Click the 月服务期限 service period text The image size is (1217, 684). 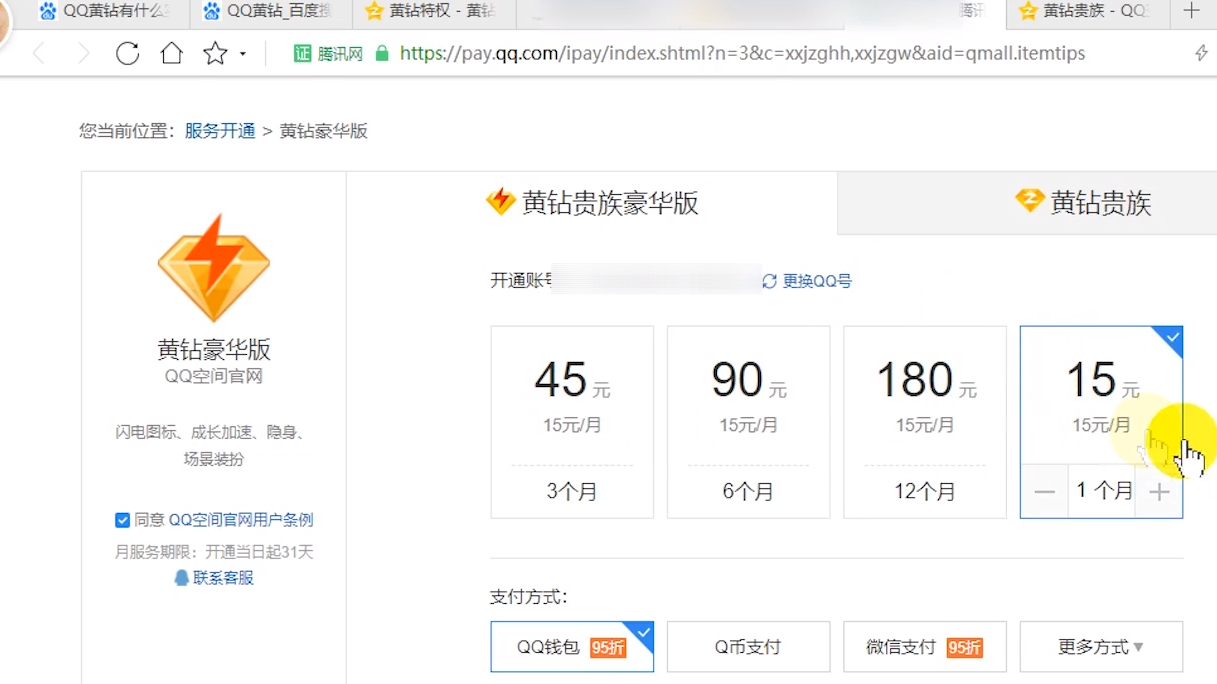[x=214, y=552]
